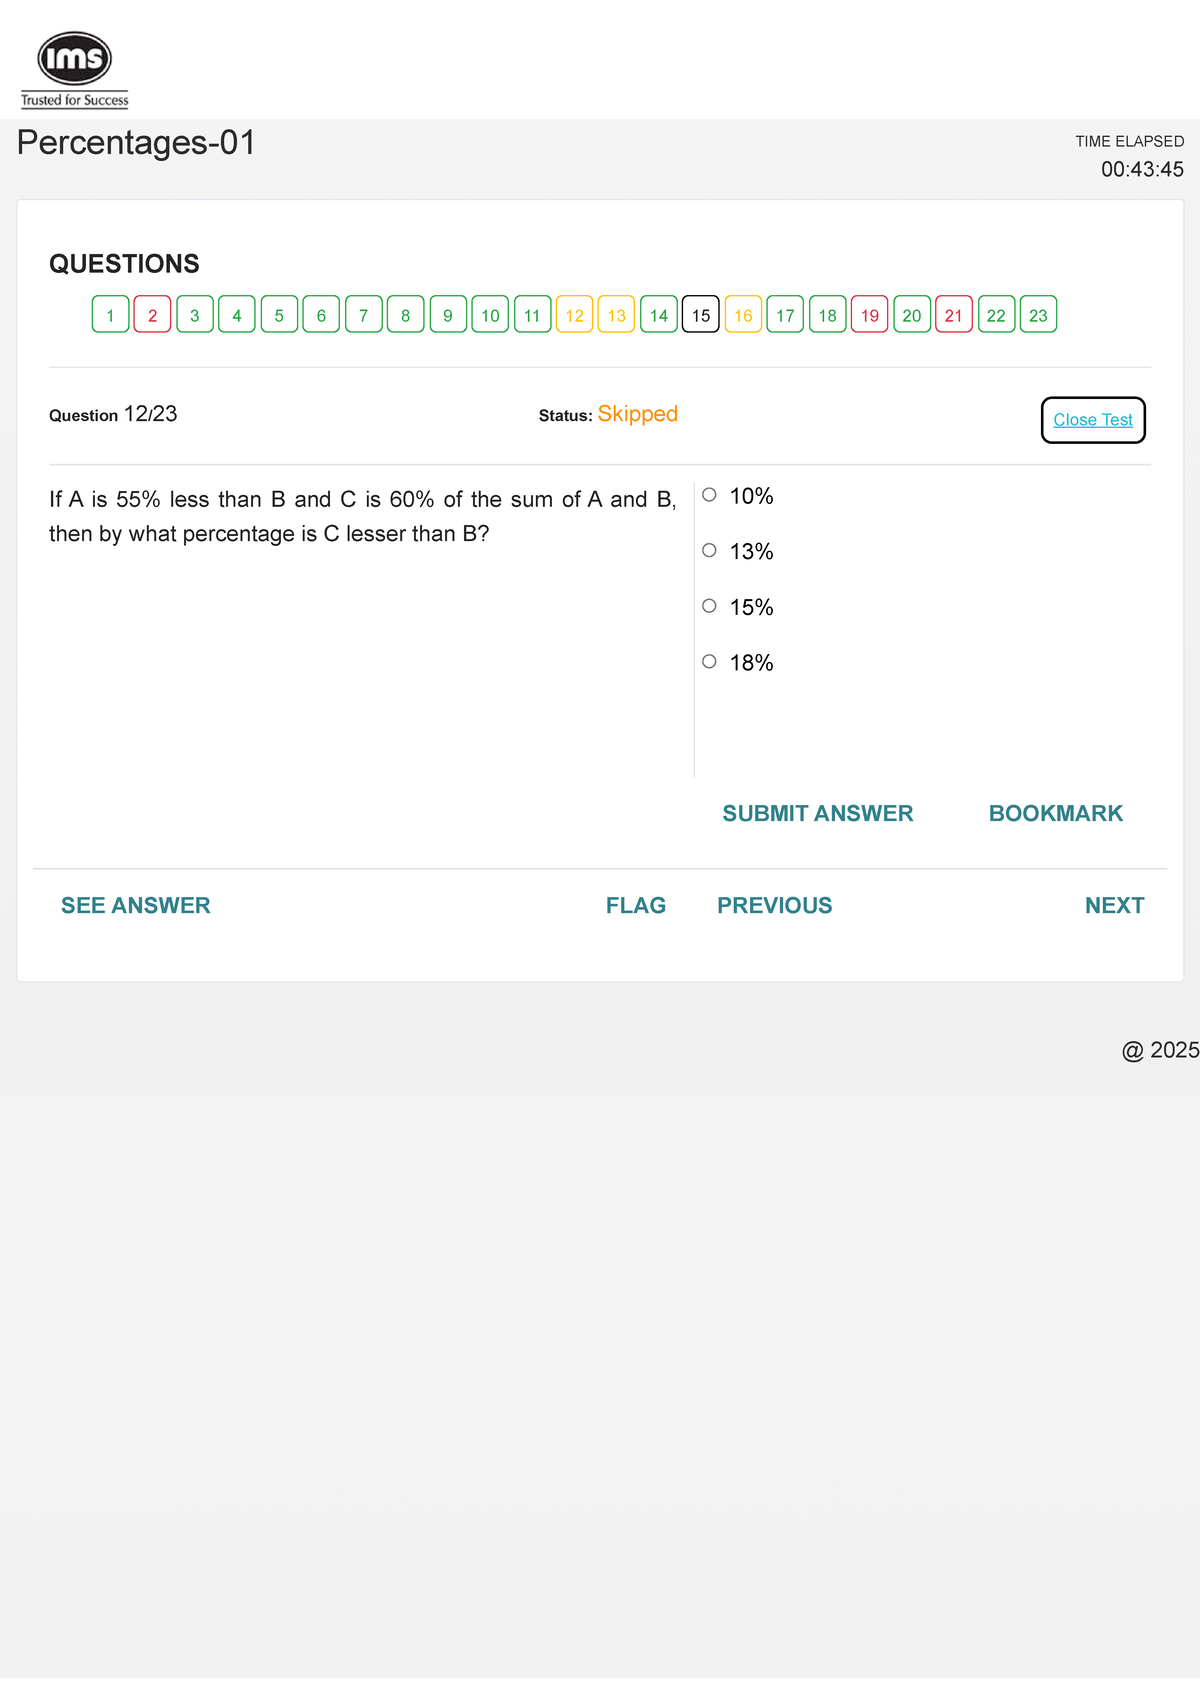The image size is (1200, 1698).
Task: Reveal the answer with SEE ANSWER
Action: pos(135,905)
